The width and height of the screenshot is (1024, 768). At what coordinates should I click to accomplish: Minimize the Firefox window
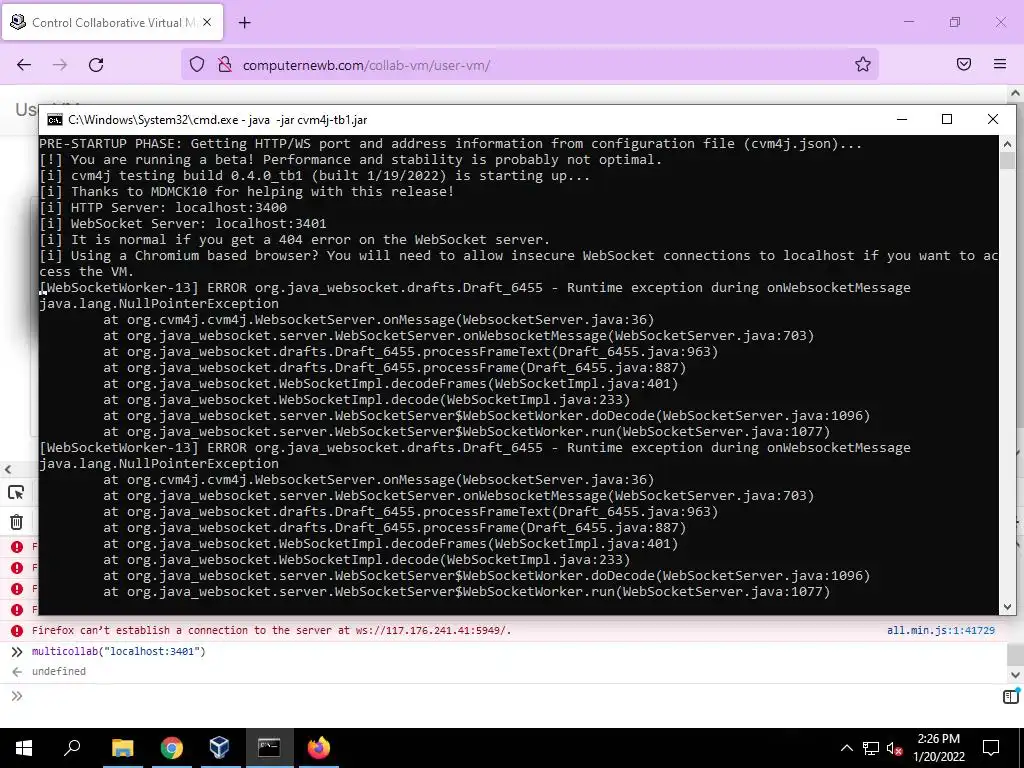[909, 22]
